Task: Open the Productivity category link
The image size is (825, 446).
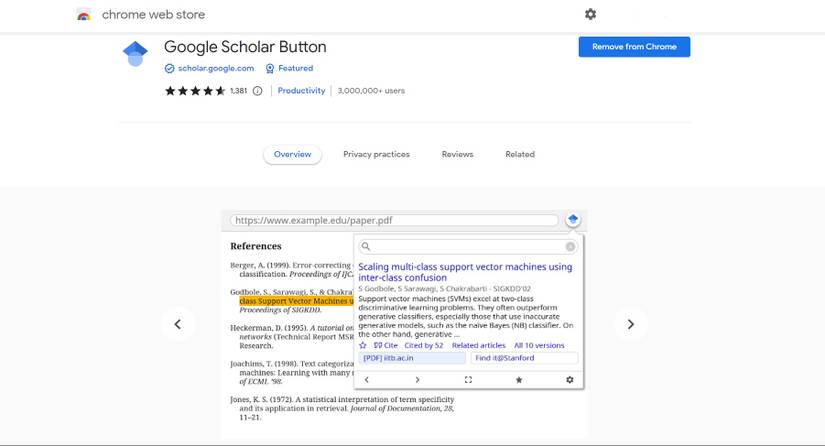Action: click(301, 91)
